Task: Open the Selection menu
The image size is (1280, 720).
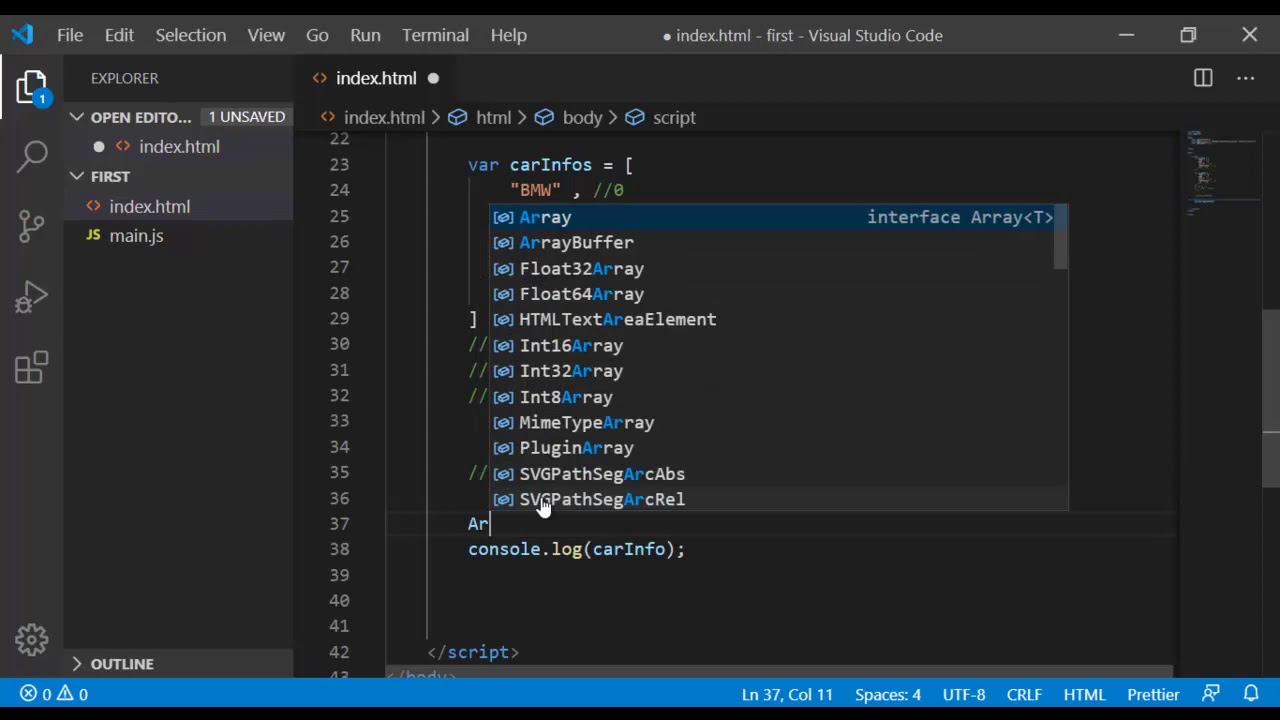Action: pos(190,35)
